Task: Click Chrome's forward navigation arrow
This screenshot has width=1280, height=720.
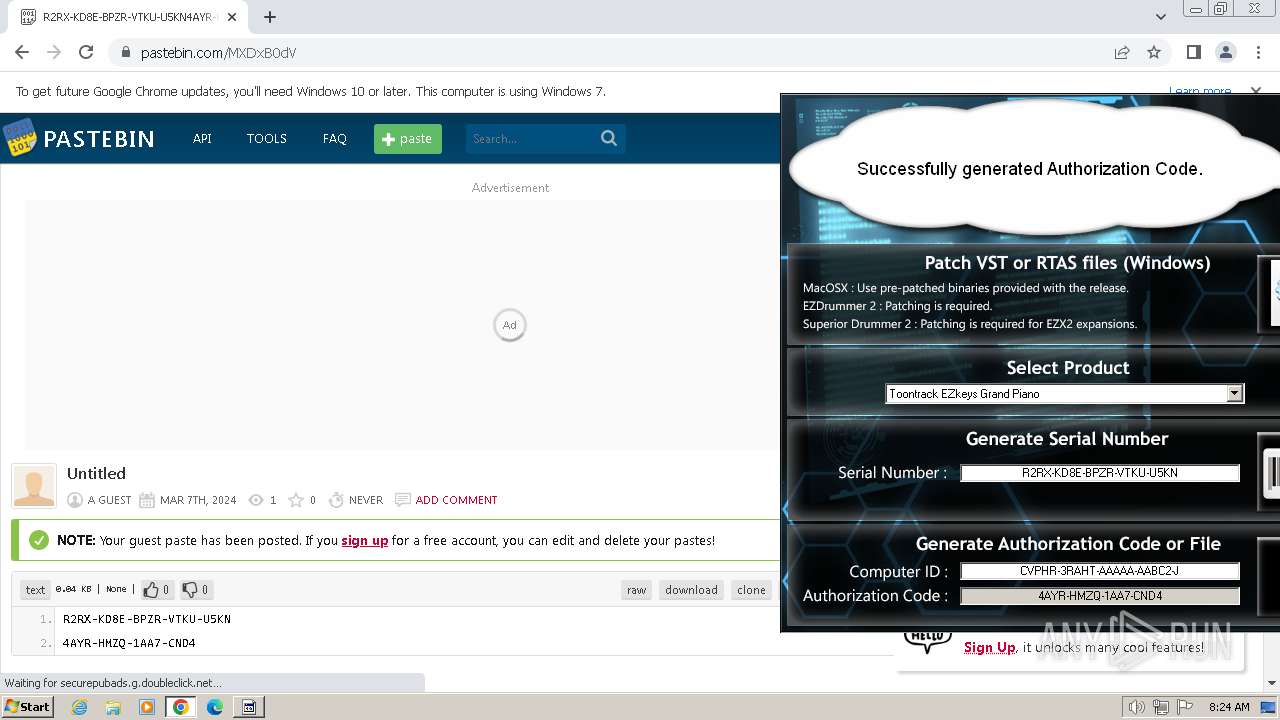Action: tap(54, 52)
